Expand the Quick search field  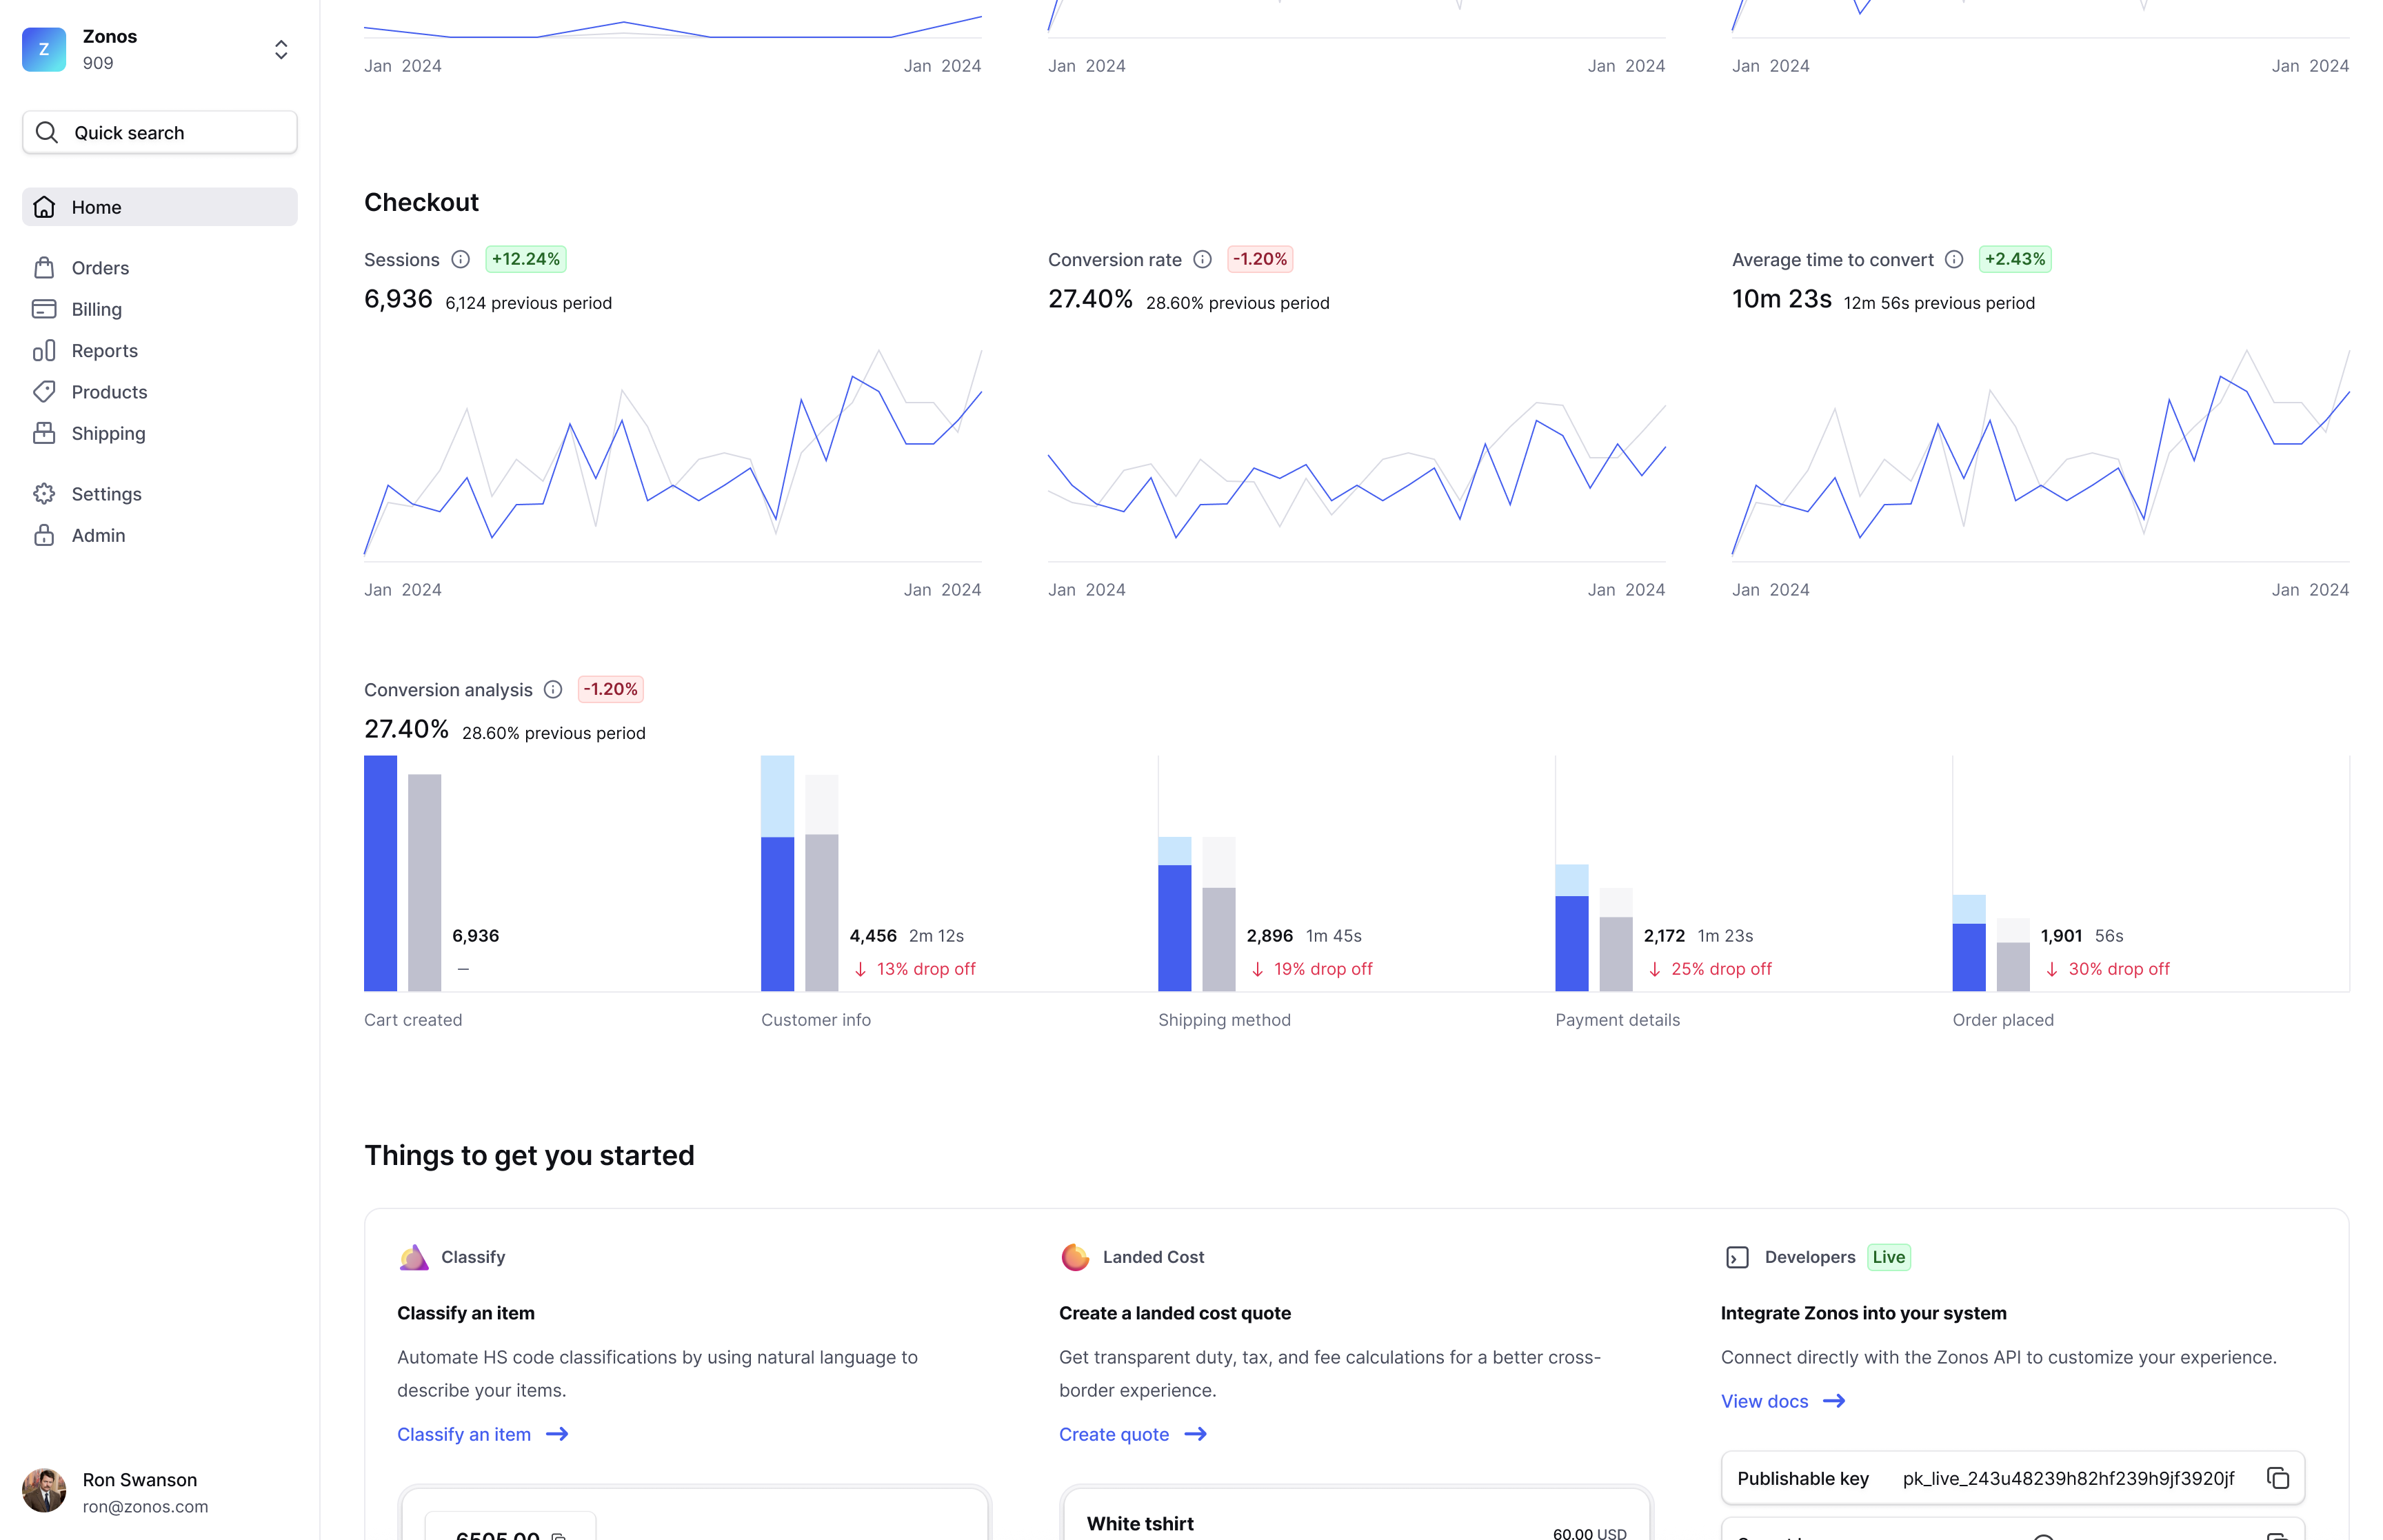[160, 132]
